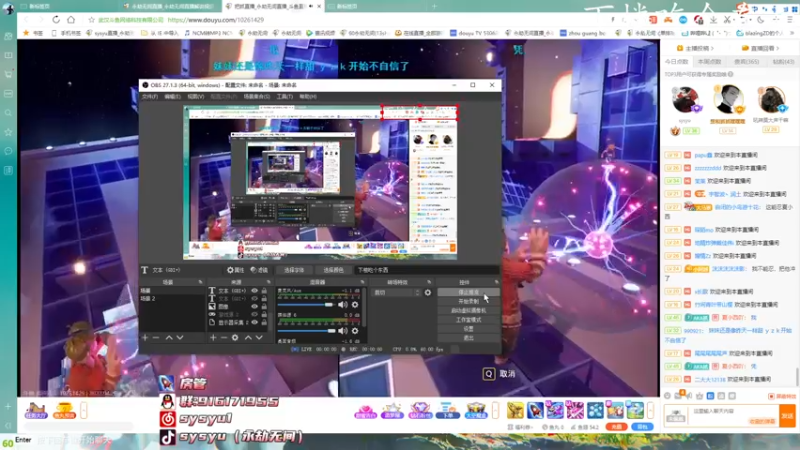Open source Filters (滤镜) button
Screen dimensions: 800x450
pos(259,270)
